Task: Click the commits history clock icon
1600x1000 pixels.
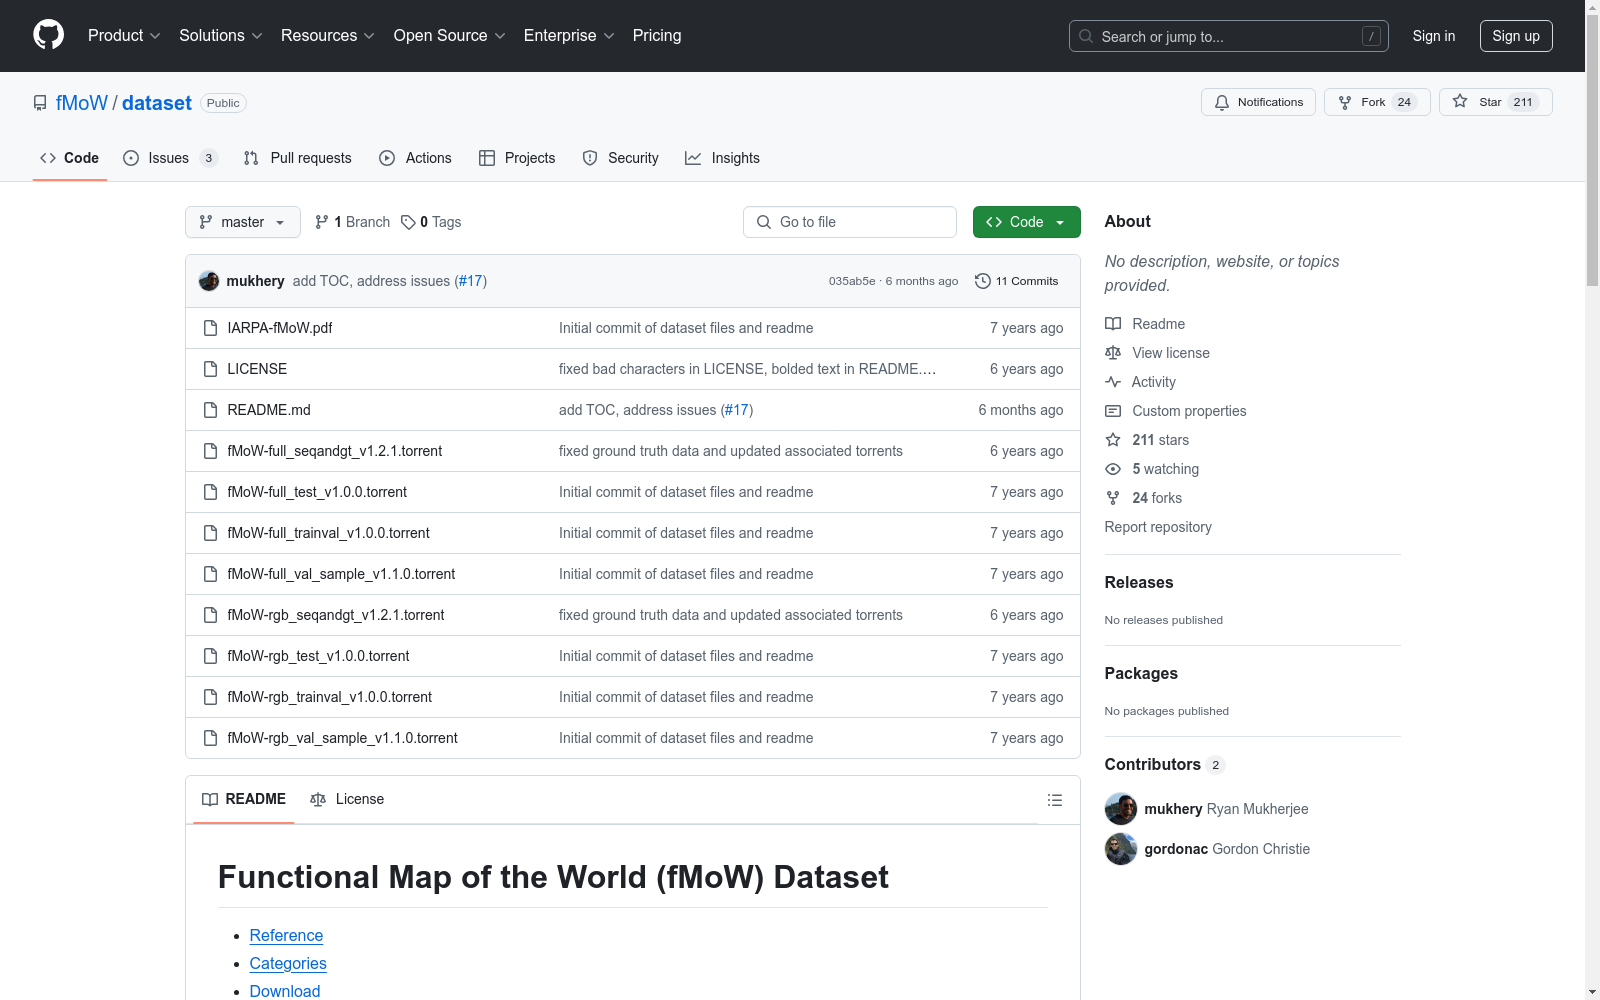Action: pos(983,281)
